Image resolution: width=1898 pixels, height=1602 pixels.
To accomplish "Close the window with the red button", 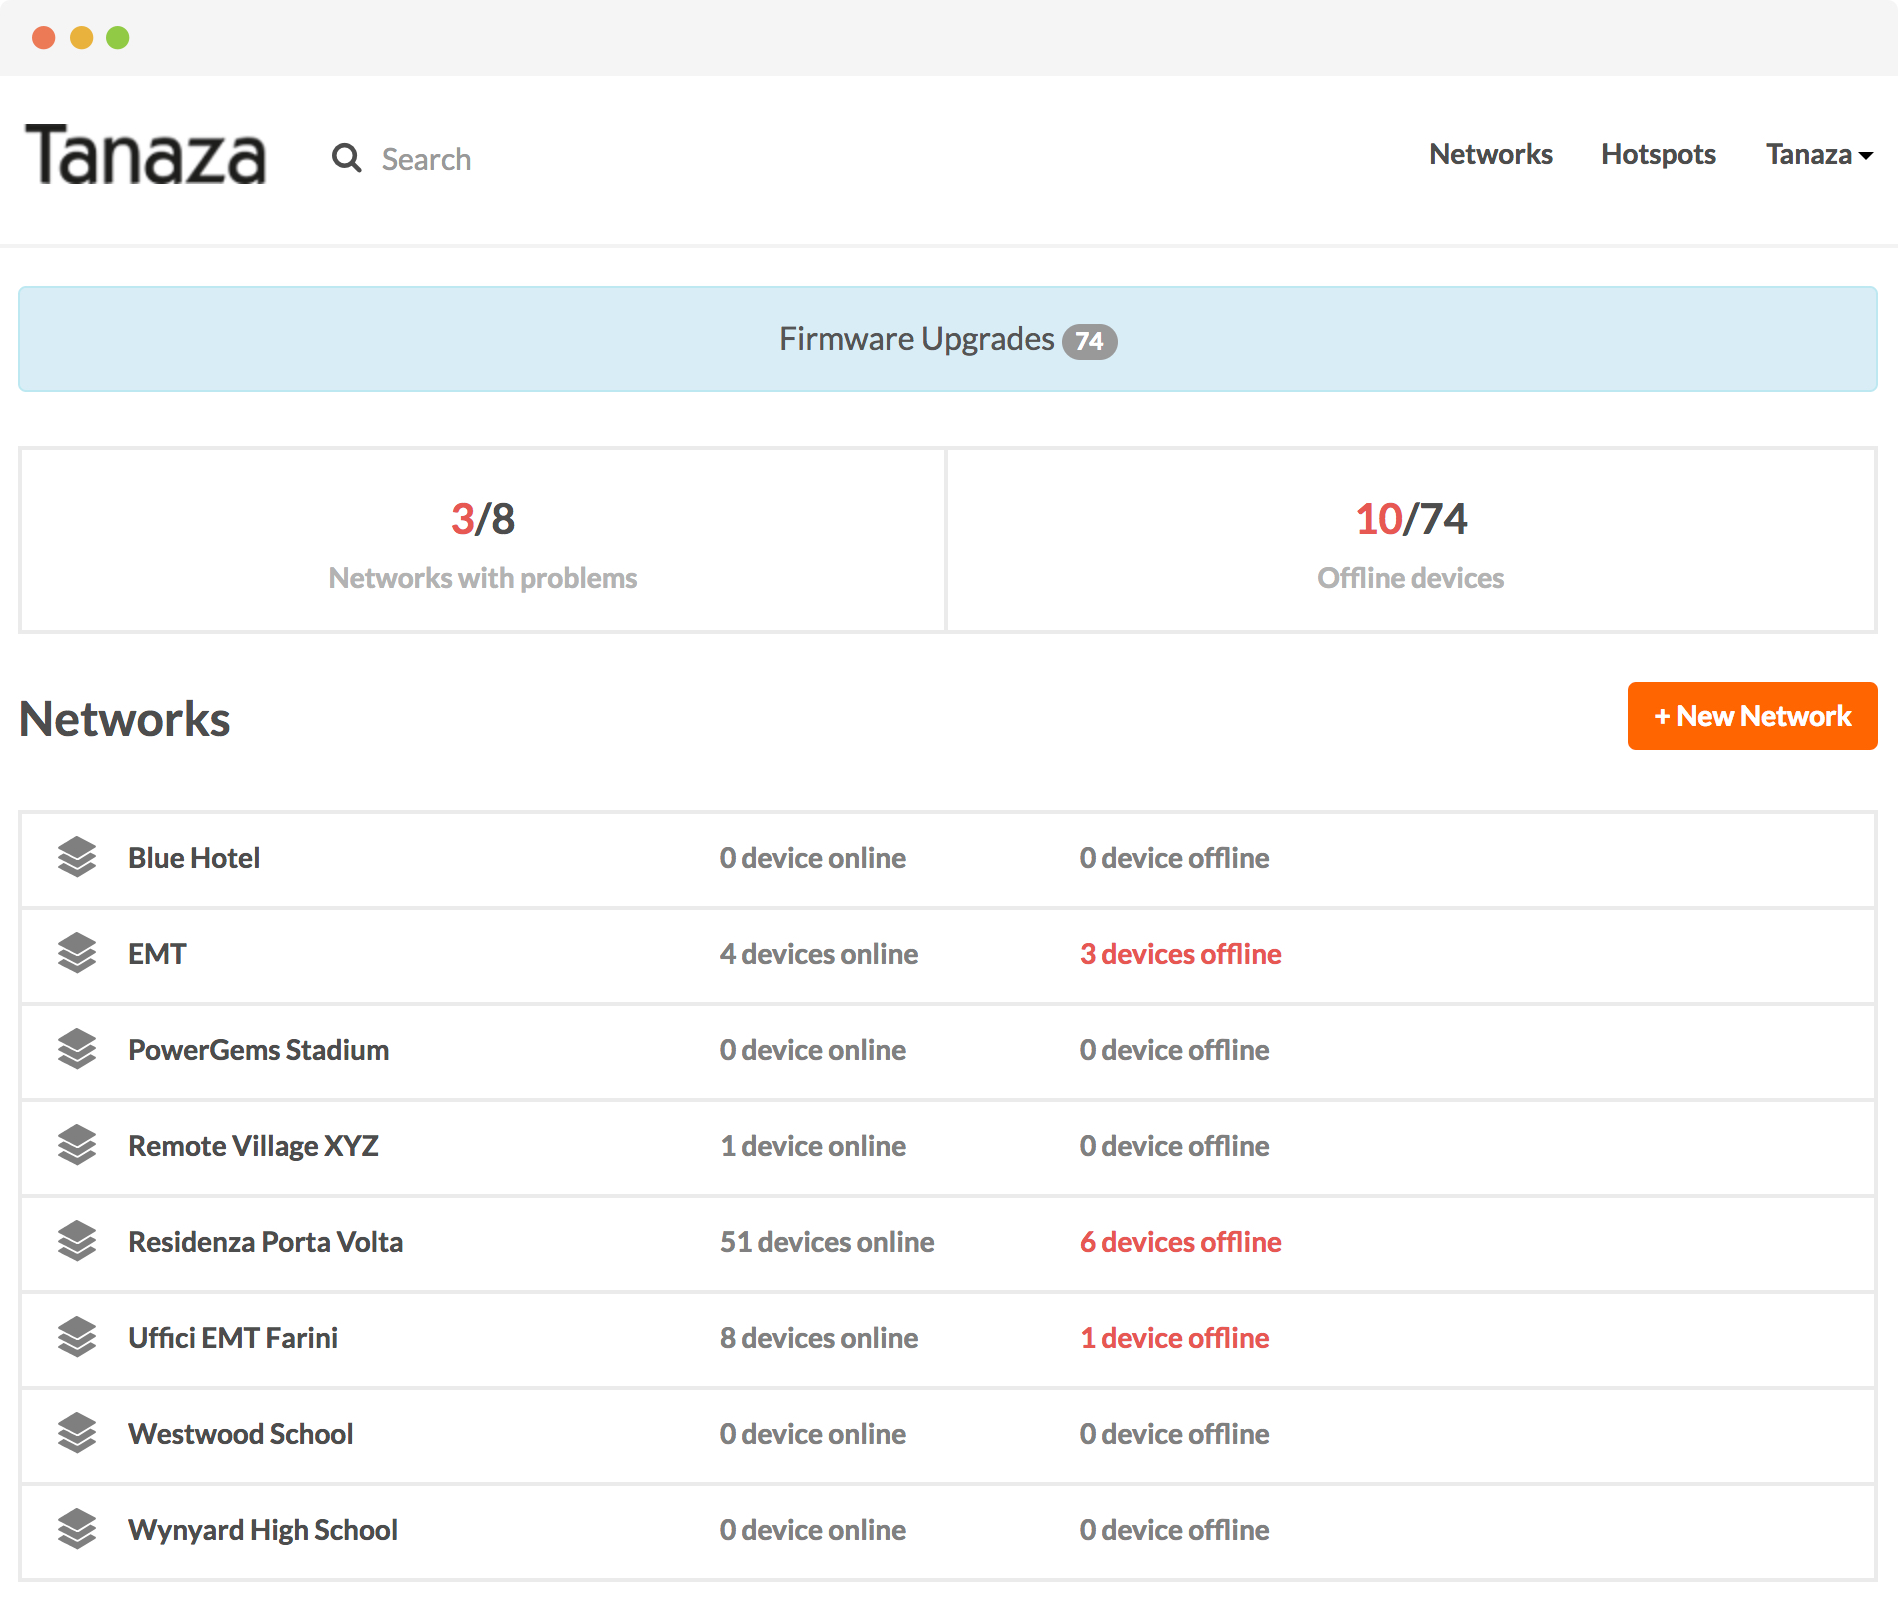I will pos(44,38).
